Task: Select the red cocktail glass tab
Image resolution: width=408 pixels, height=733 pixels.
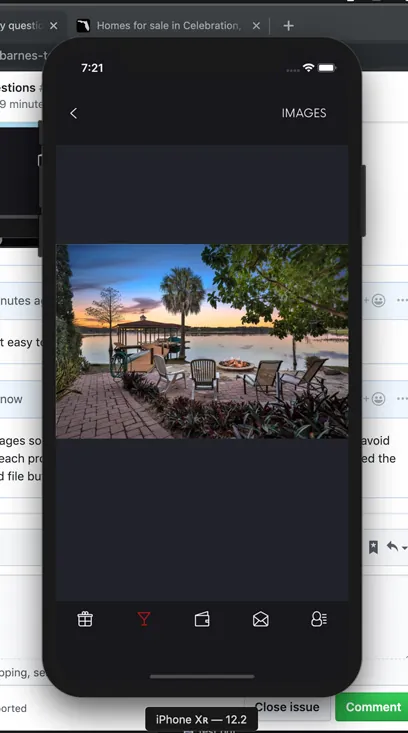Action: (144, 619)
